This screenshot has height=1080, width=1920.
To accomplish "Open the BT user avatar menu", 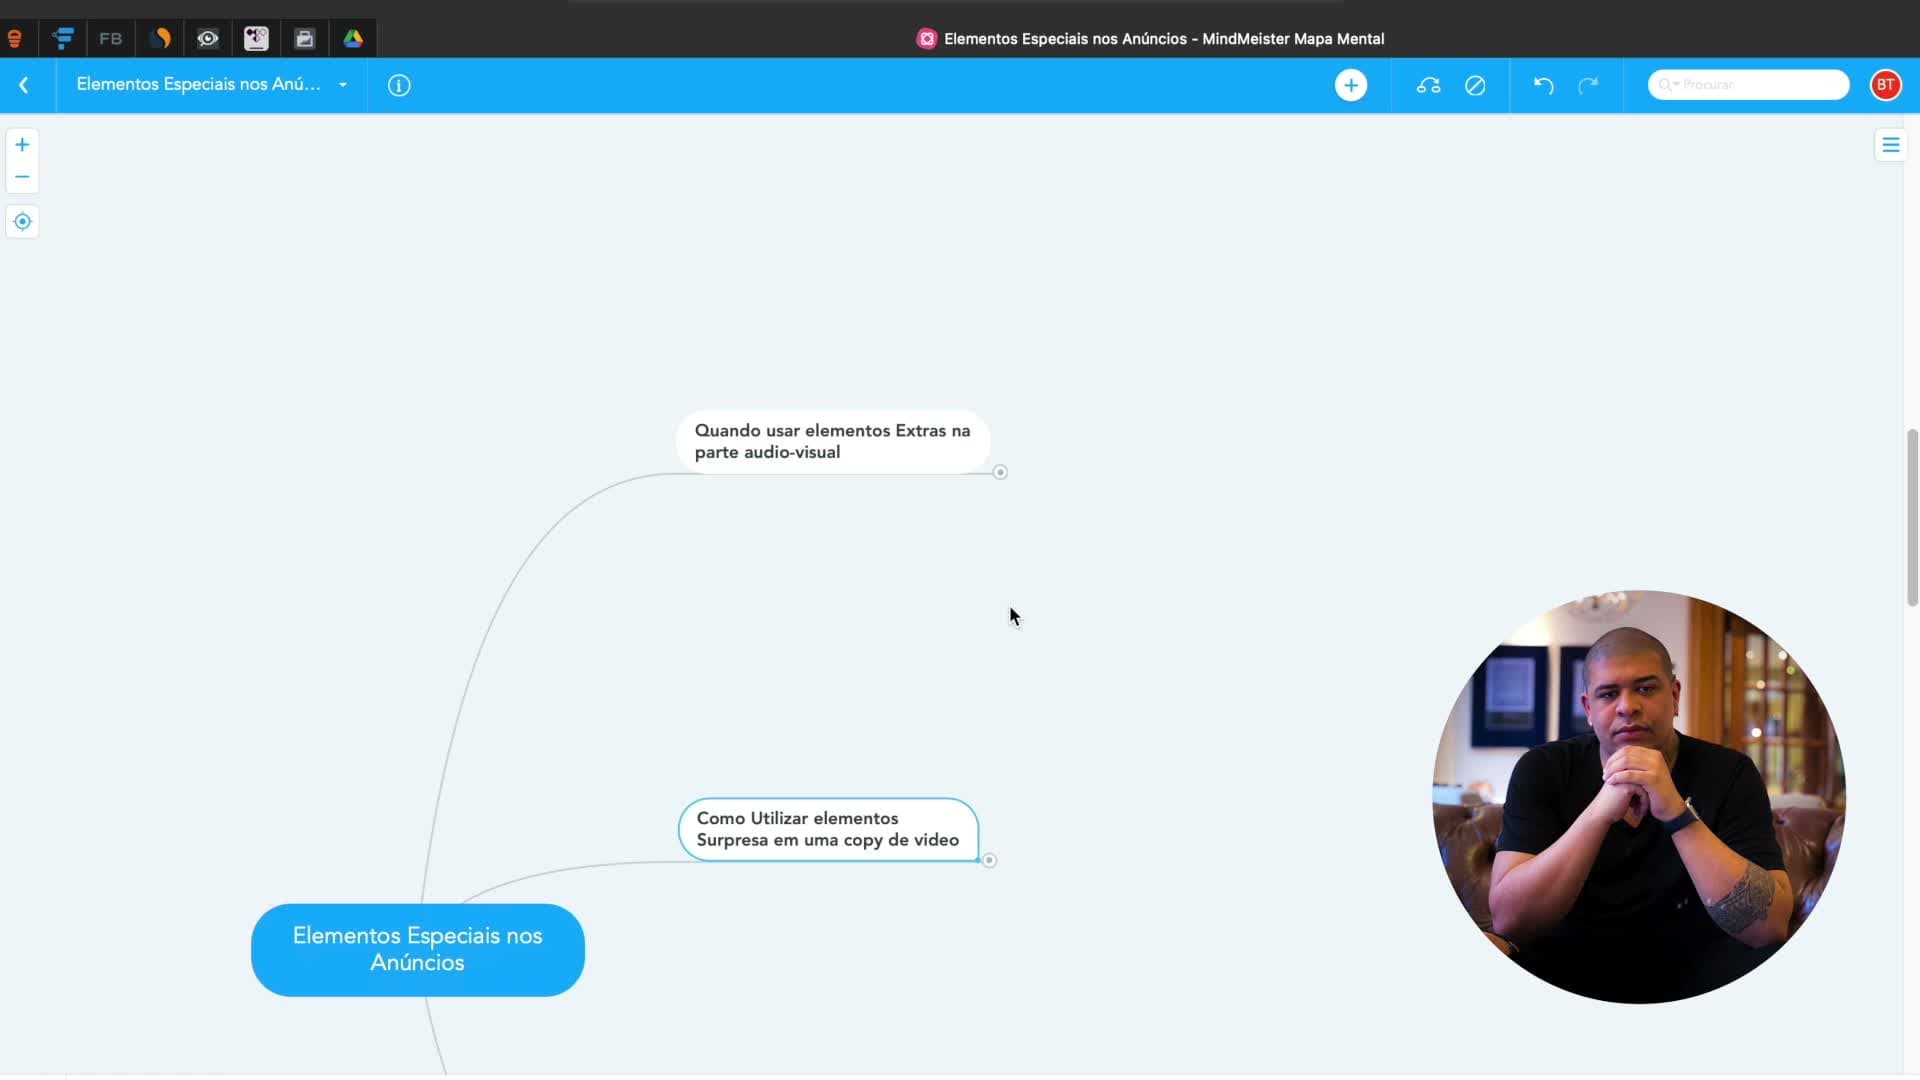I will (1885, 85).
